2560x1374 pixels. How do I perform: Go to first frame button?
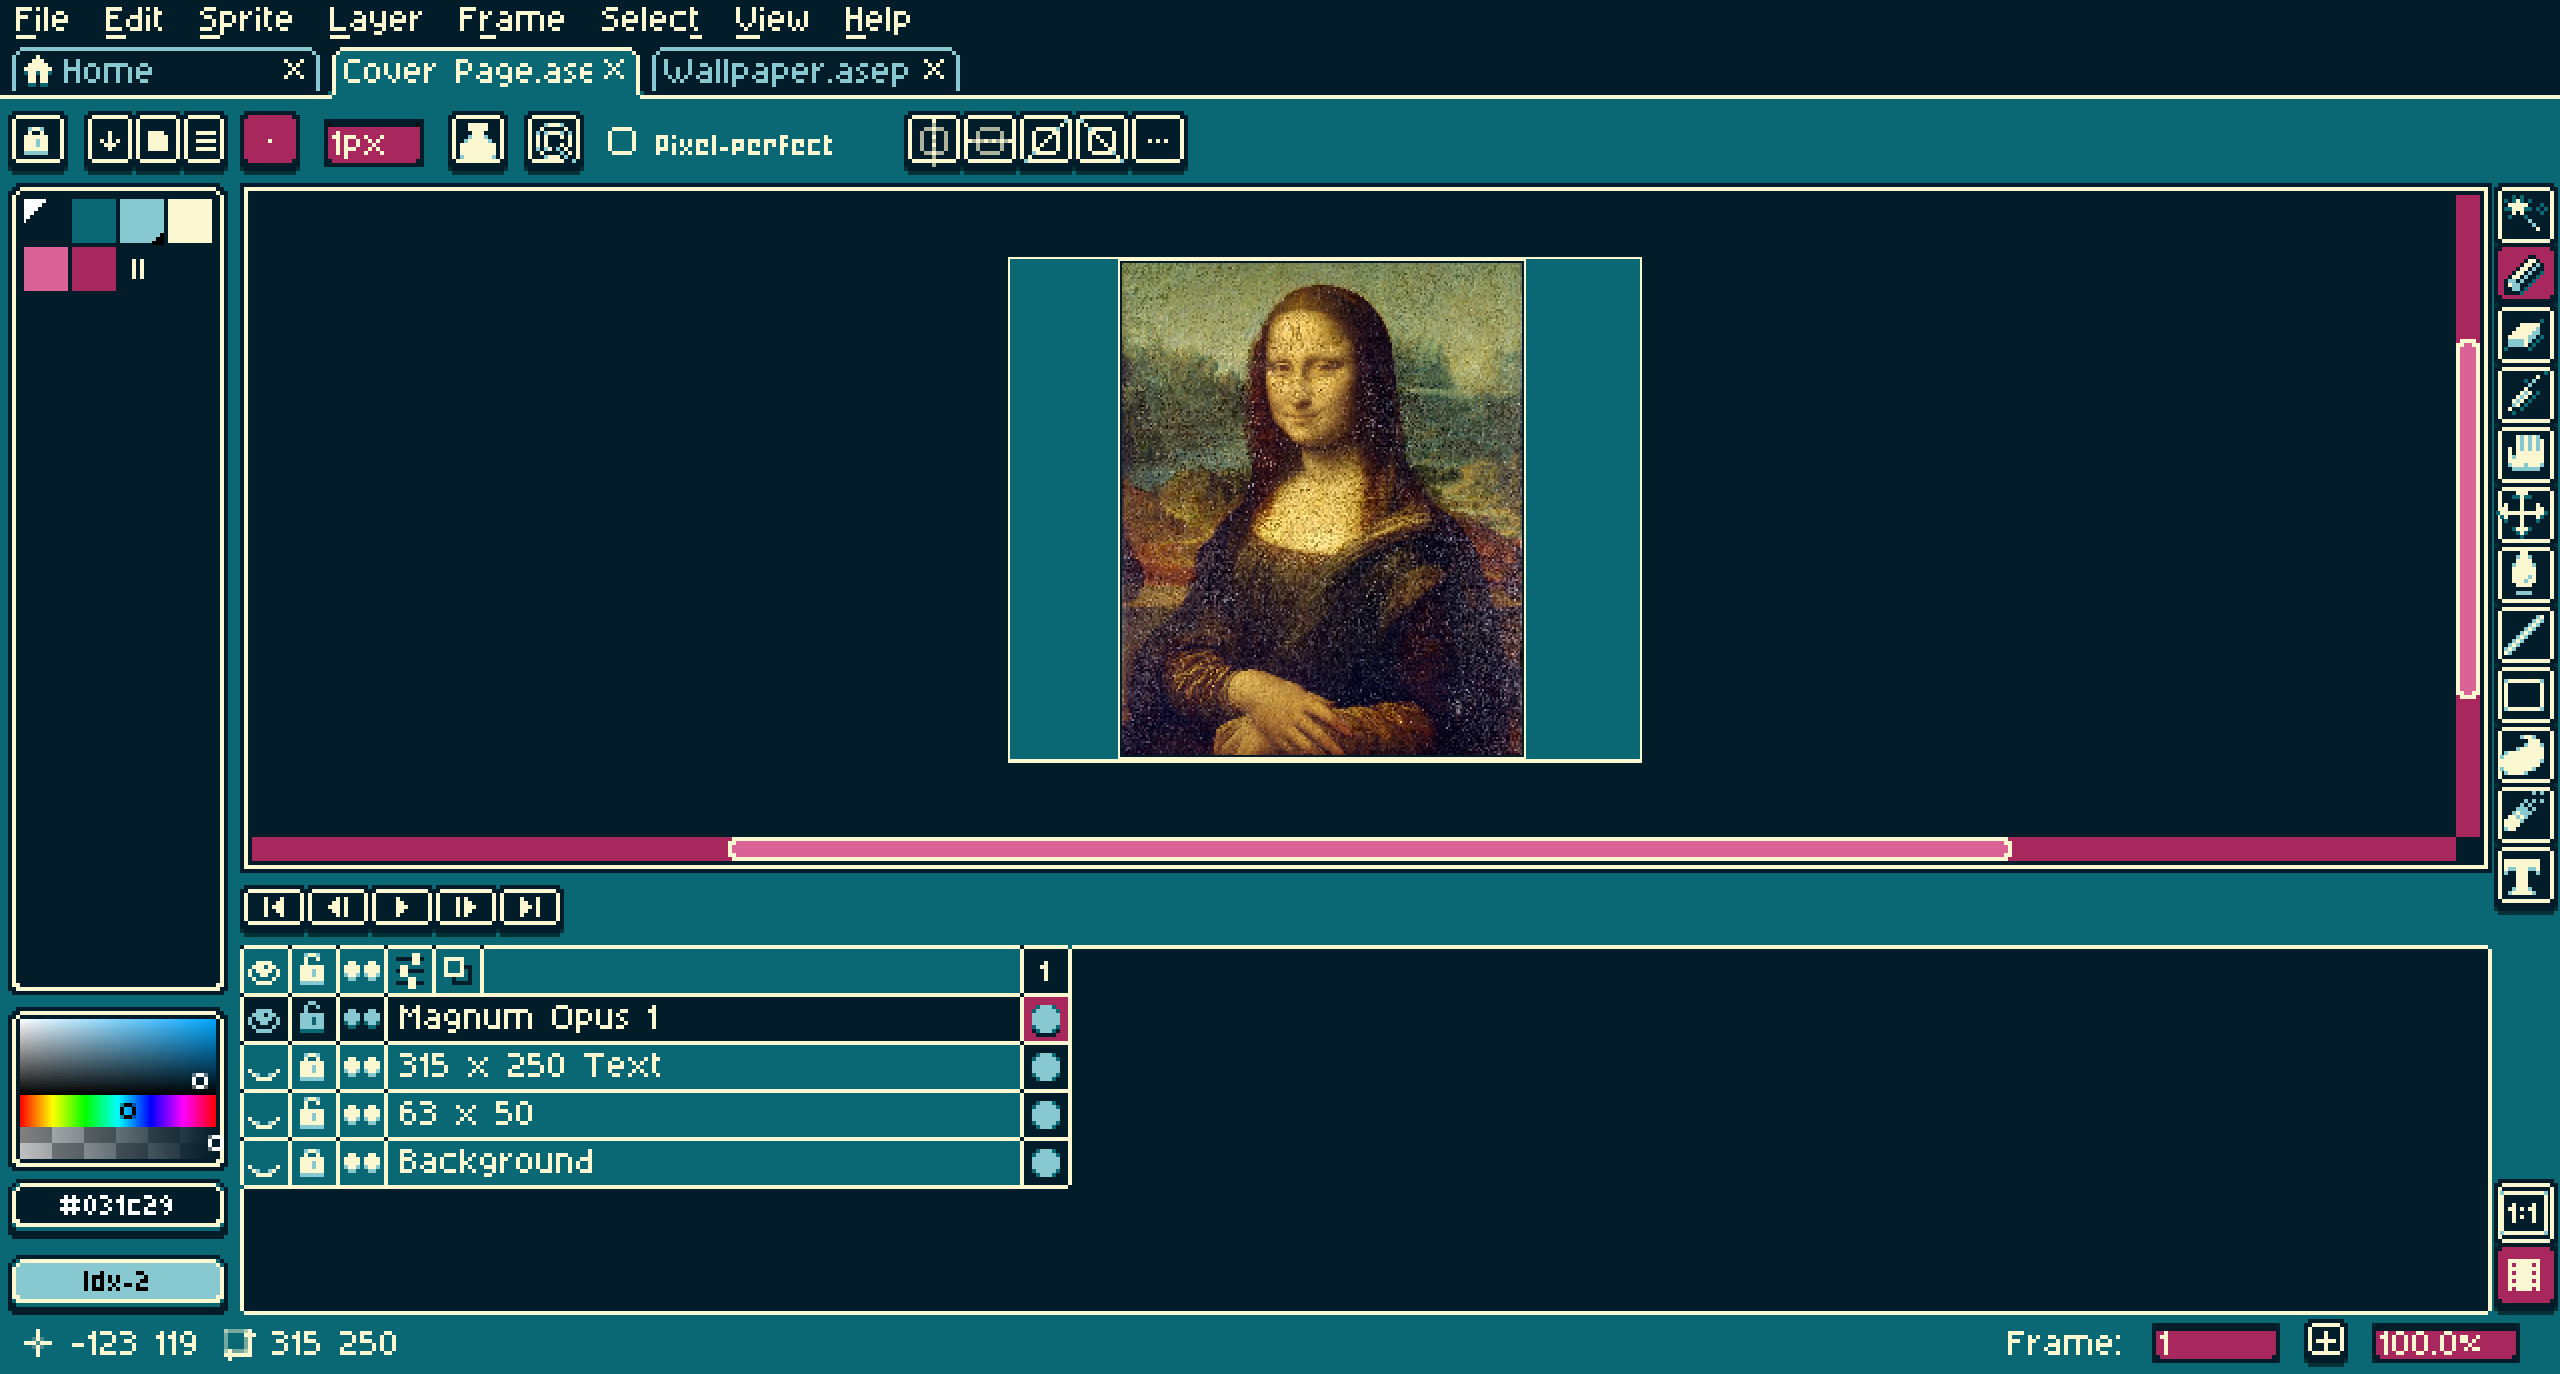click(273, 907)
